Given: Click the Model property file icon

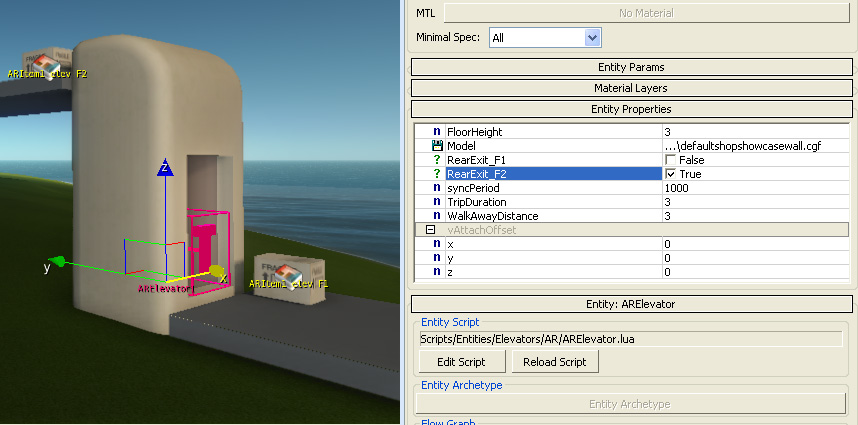Looking at the screenshot, I should [437, 146].
